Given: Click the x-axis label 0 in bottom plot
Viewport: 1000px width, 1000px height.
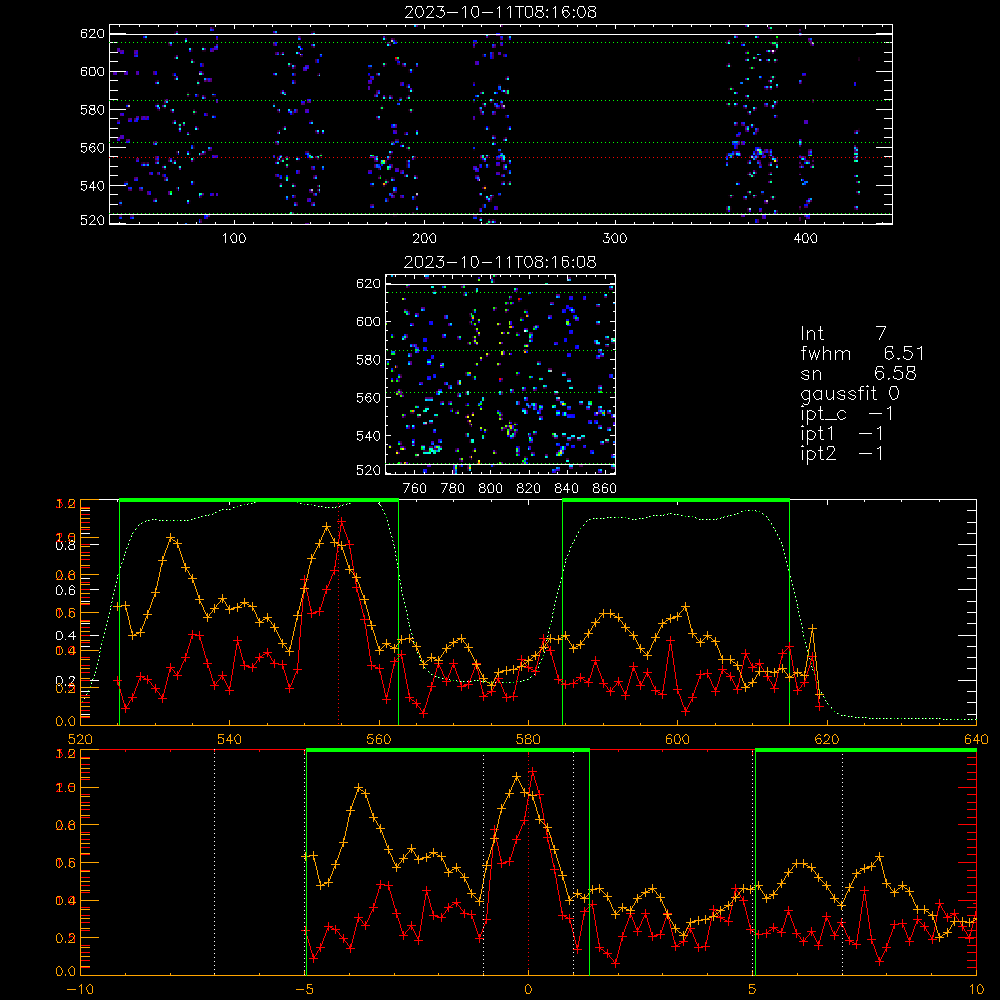Looking at the screenshot, I should (x=528, y=989).
